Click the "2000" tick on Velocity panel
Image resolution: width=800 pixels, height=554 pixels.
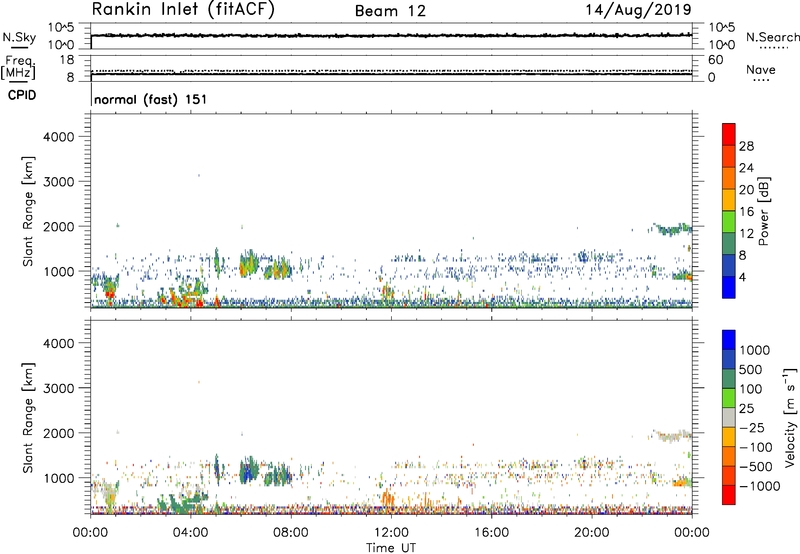pyautogui.click(x=59, y=433)
